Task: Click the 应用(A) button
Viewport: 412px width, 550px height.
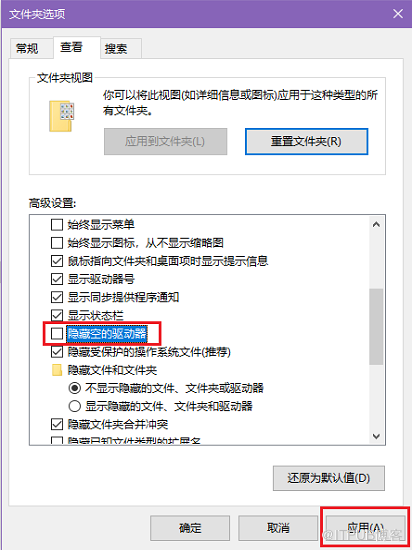Action: click(366, 528)
